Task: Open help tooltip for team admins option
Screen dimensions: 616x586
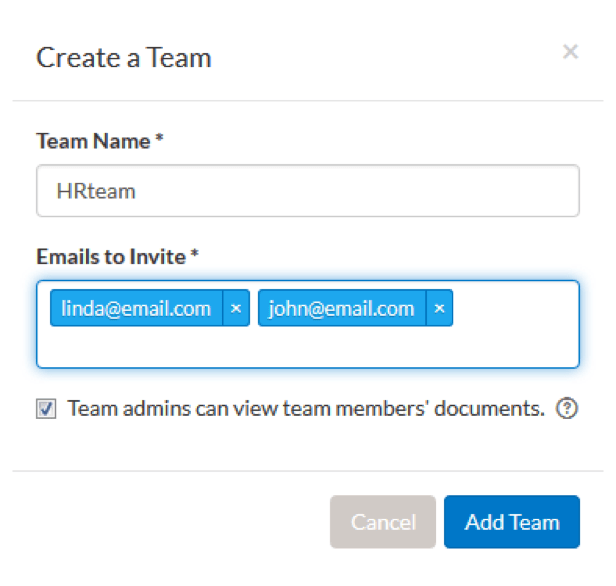Action: point(567,409)
